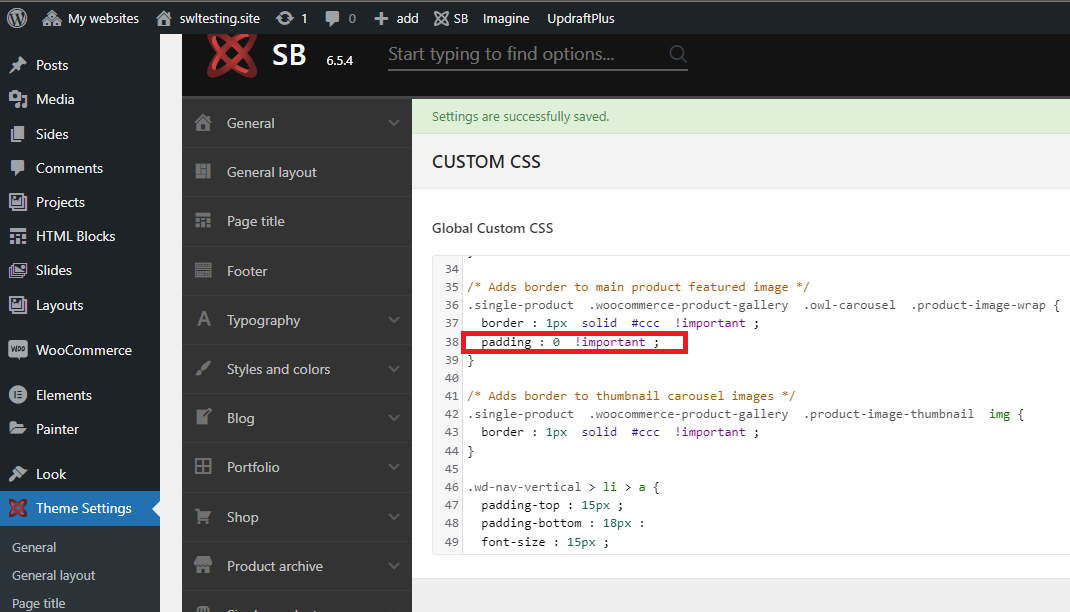The image size is (1070, 612).
Task: Click the SB icon in admin bar
Action: click(x=441, y=18)
